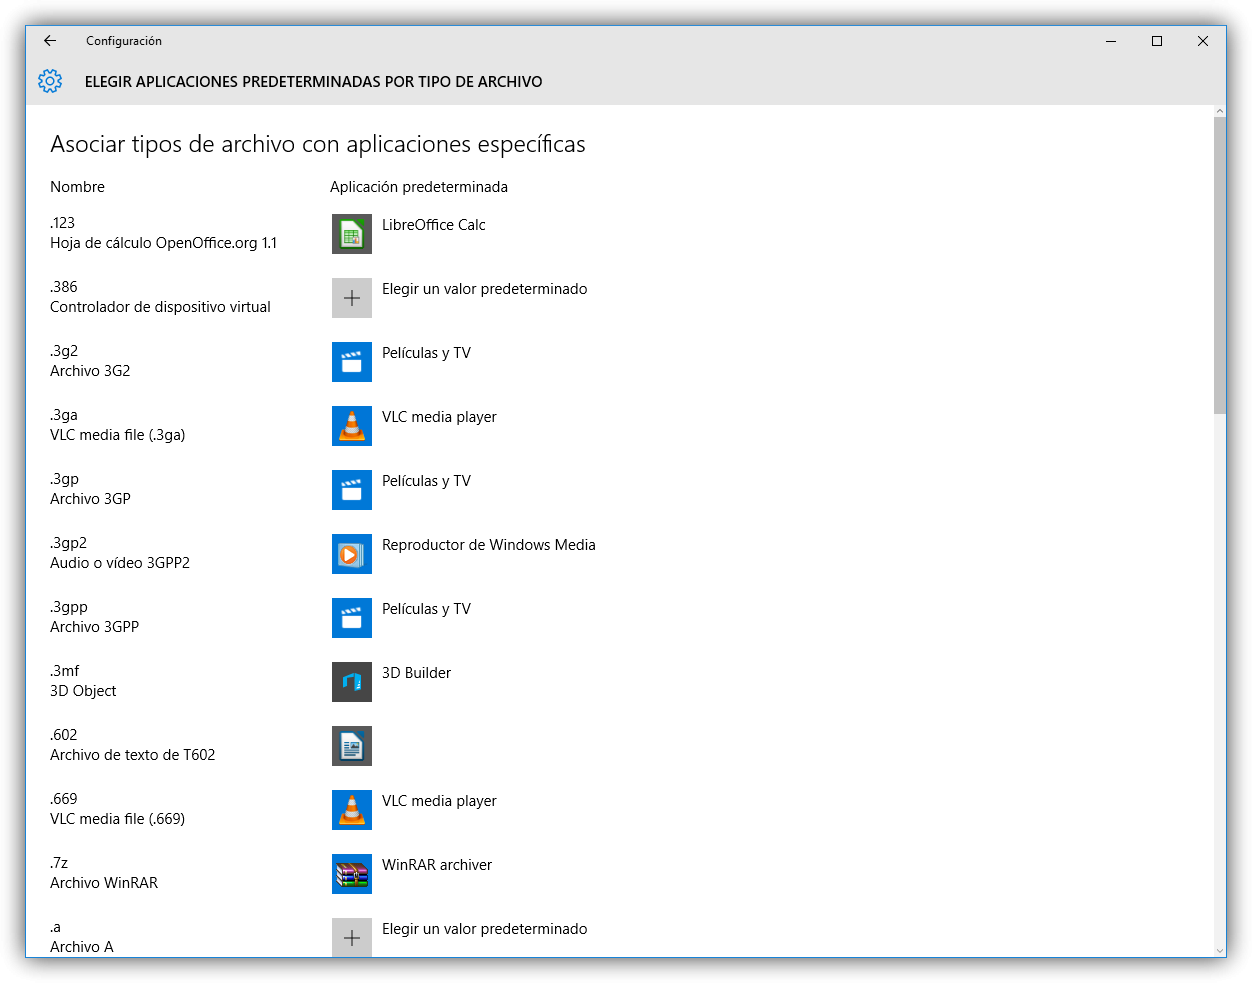This screenshot has width=1252, height=983.
Task: Click the 3D Builder label
Action: click(x=416, y=673)
